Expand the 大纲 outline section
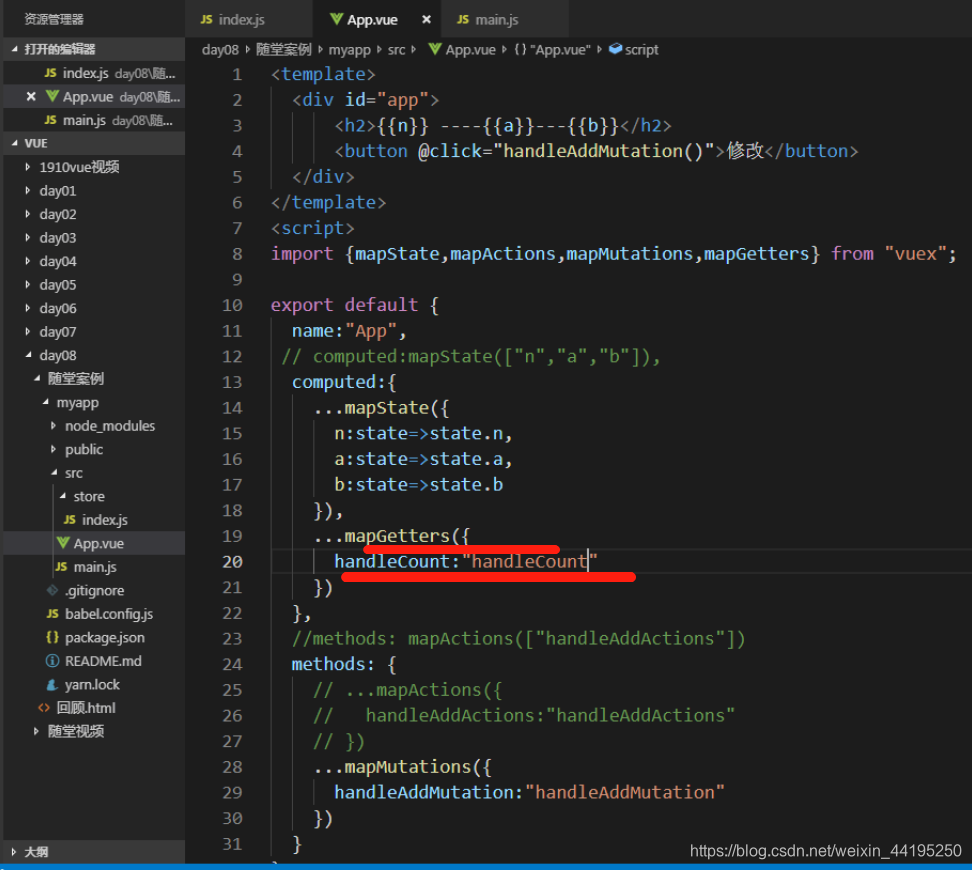Image resolution: width=972 pixels, height=870 pixels. point(14,852)
